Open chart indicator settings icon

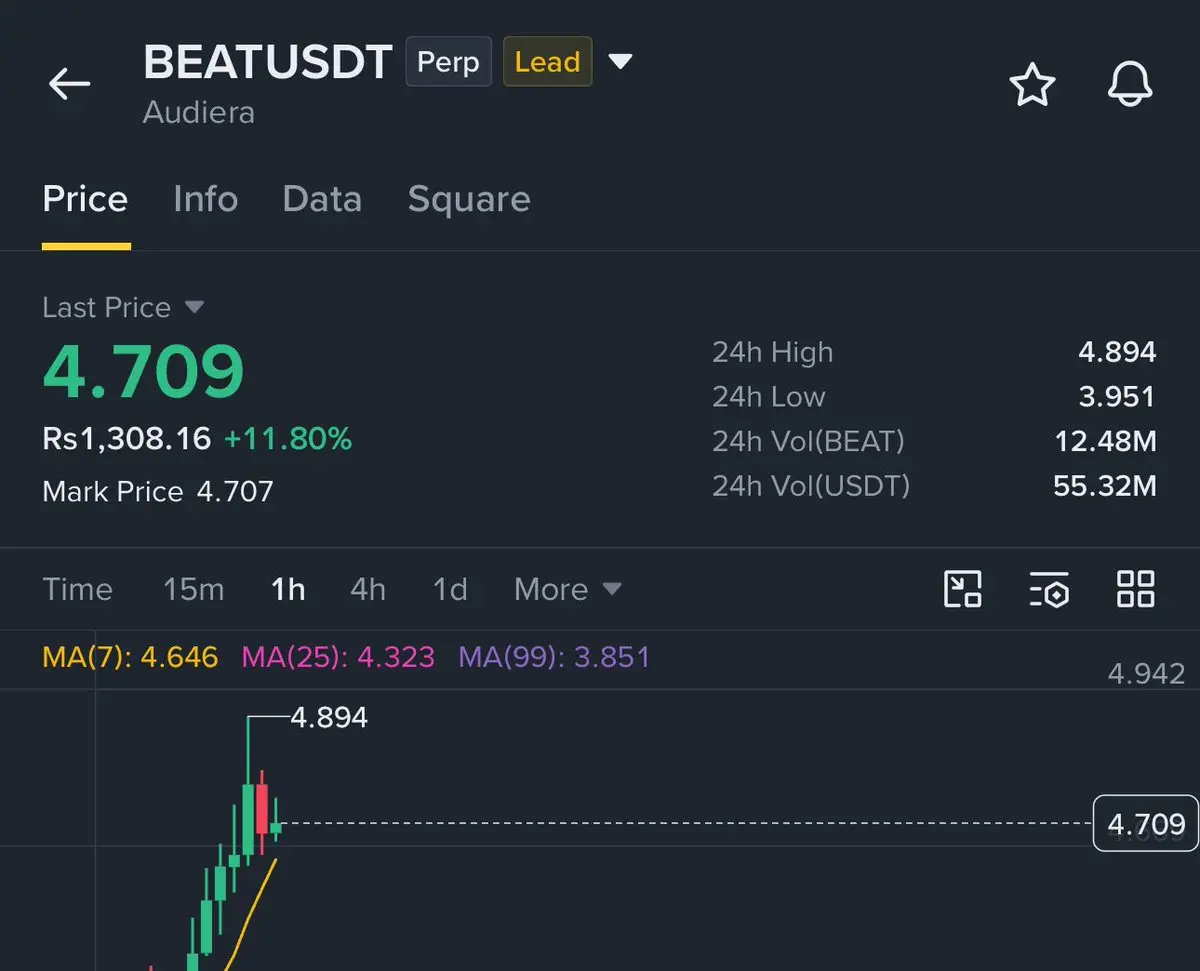pyautogui.click(x=1049, y=589)
